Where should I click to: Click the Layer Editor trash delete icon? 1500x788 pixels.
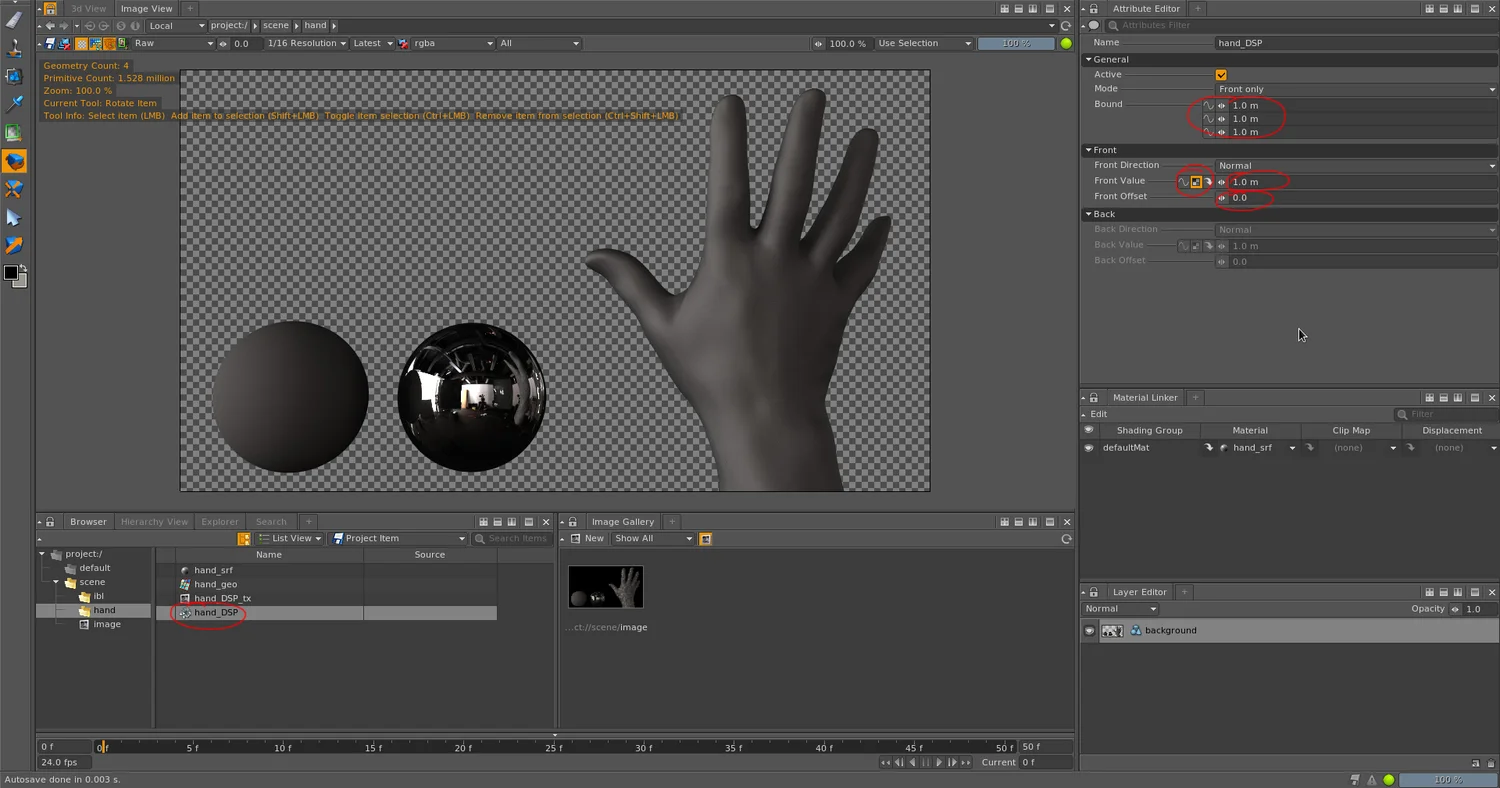click(1490, 763)
